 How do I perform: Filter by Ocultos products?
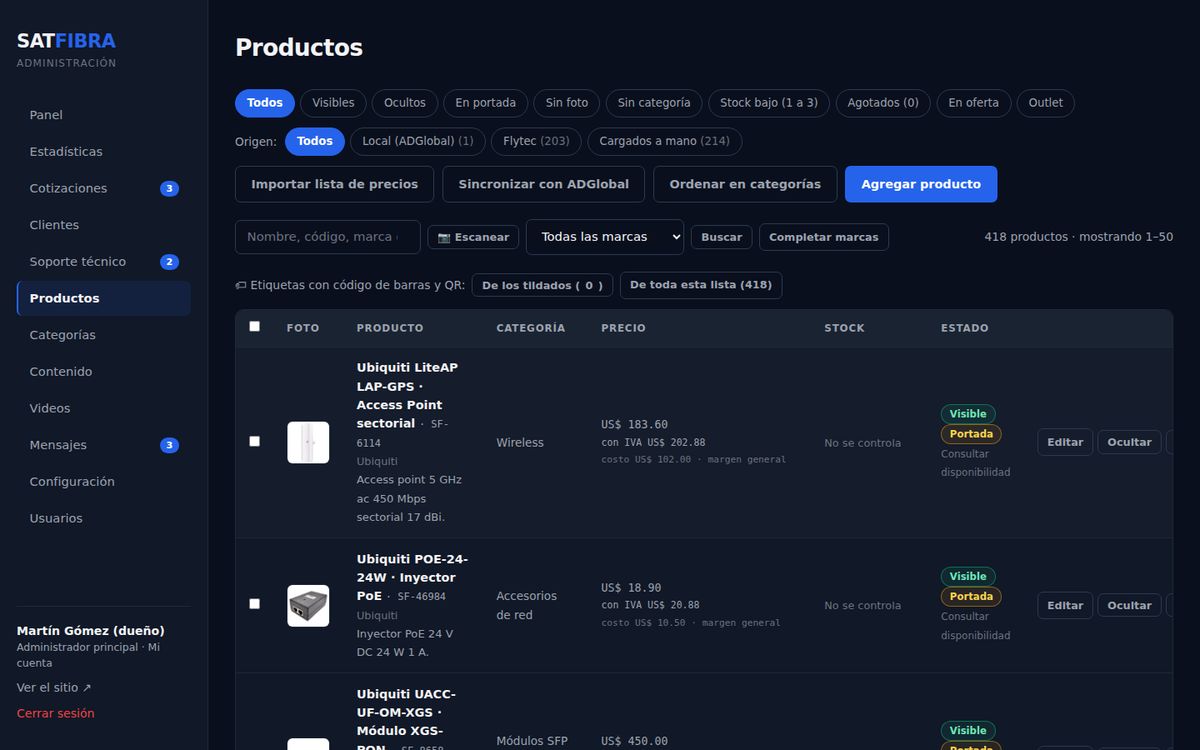pos(405,103)
